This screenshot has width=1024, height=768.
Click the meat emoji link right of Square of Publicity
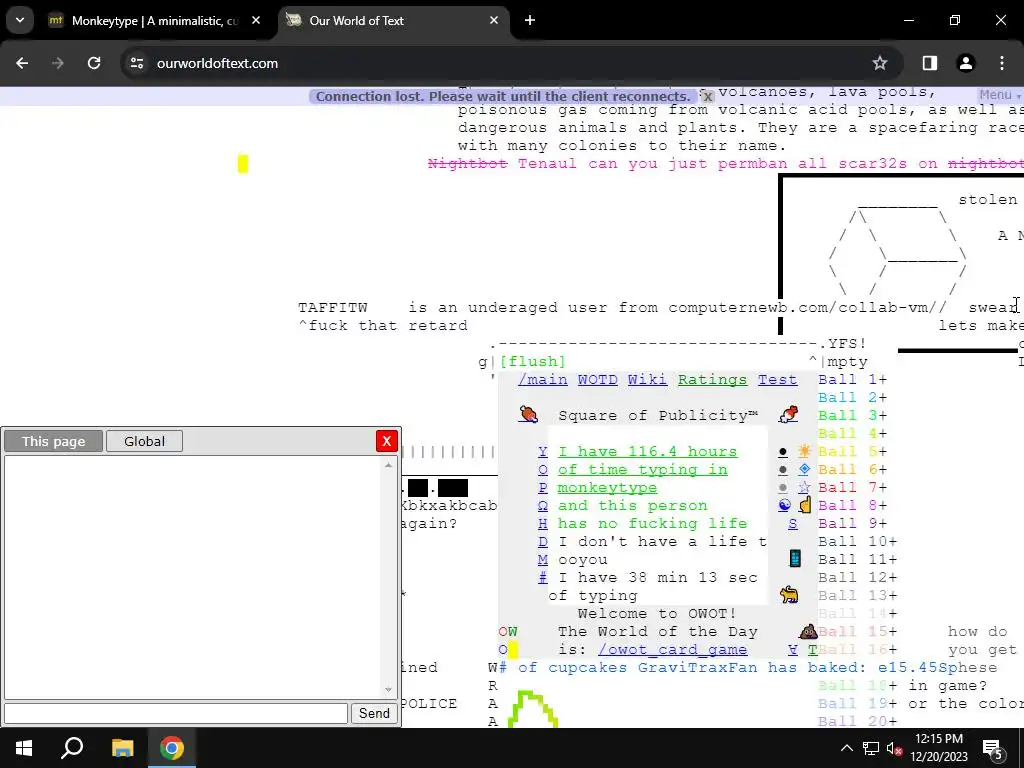pos(789,415)
